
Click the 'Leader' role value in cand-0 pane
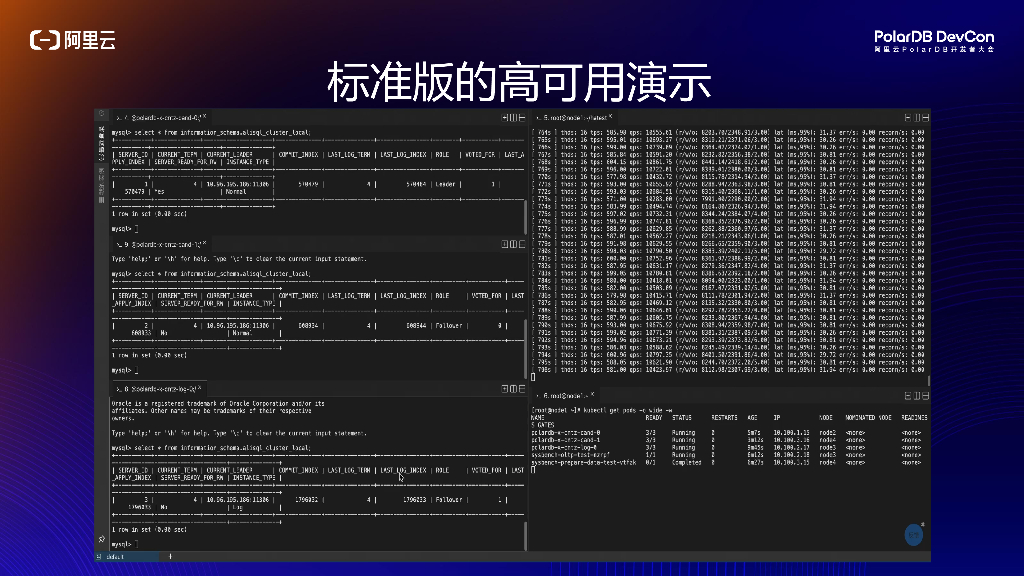click(445, 184)
